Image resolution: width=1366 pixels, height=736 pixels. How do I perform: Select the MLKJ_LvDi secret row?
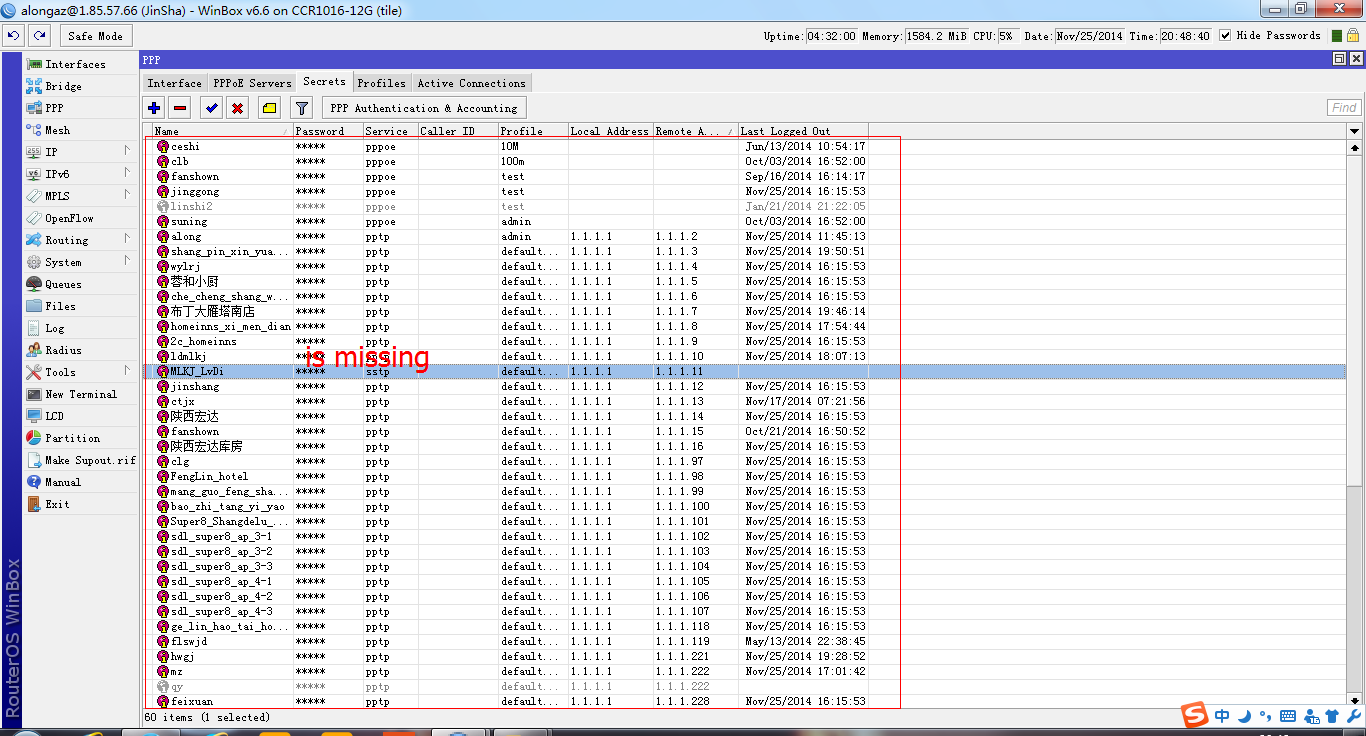745,371
